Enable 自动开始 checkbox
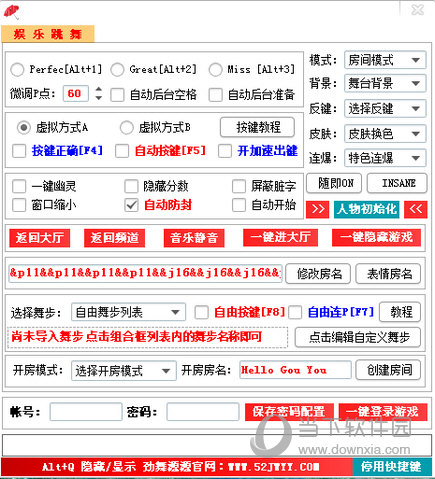The width and height of the screenshot is (435, 479). pyautogui.click(x=239, y=205)
